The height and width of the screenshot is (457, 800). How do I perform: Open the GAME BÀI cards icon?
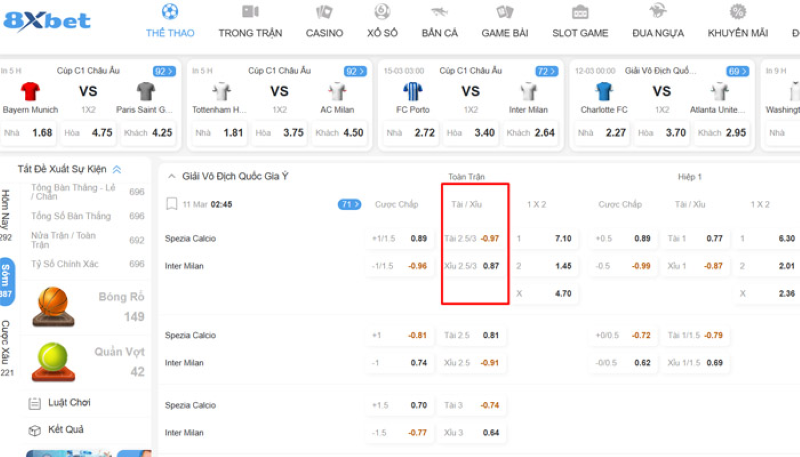click(x=505, y=11)
